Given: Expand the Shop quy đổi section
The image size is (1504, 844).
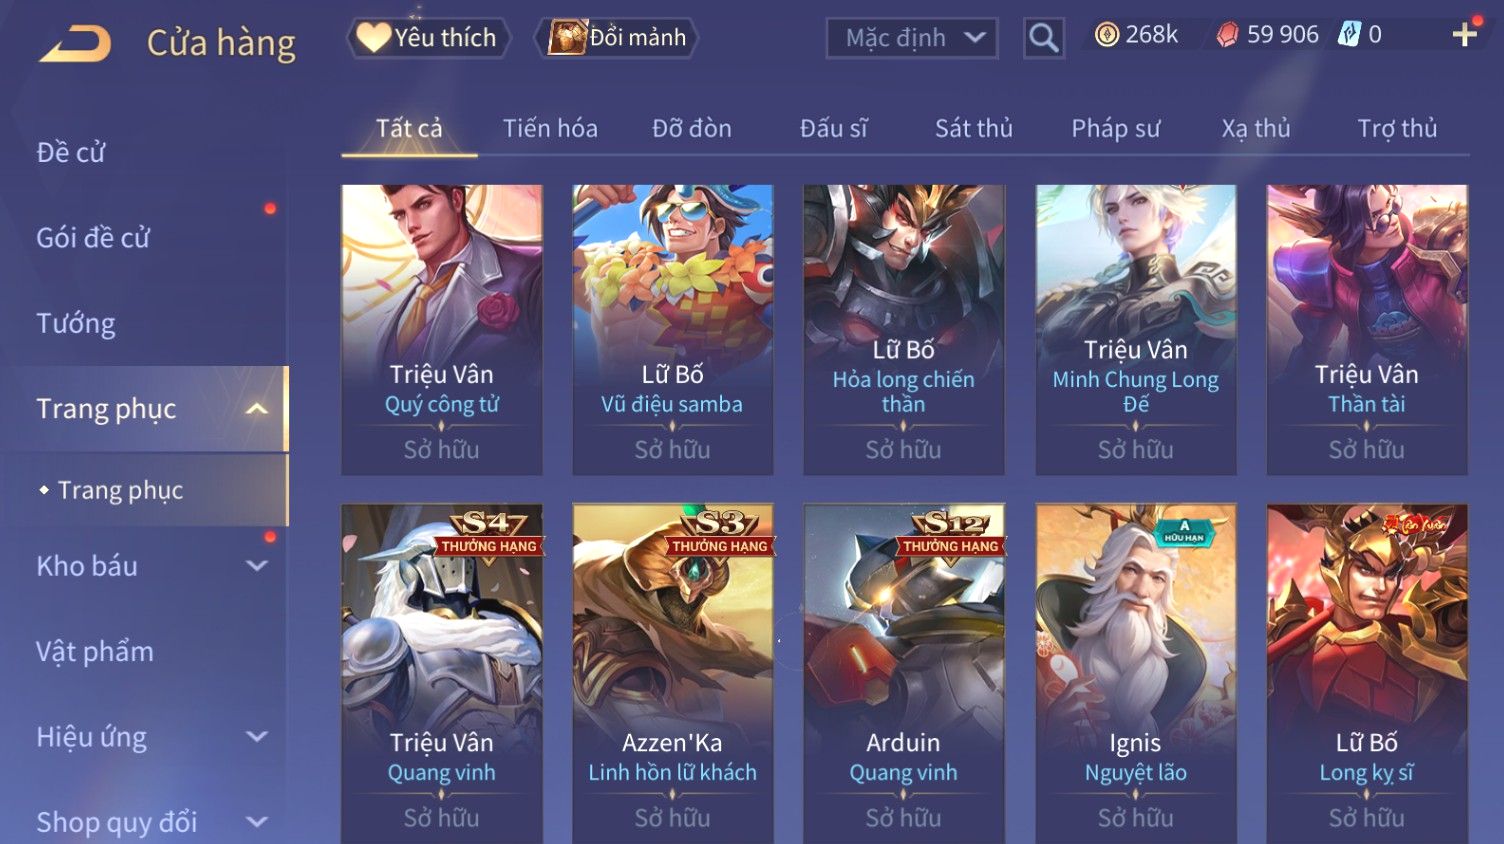Looking at the screenshot, I should tap(257, 822).
